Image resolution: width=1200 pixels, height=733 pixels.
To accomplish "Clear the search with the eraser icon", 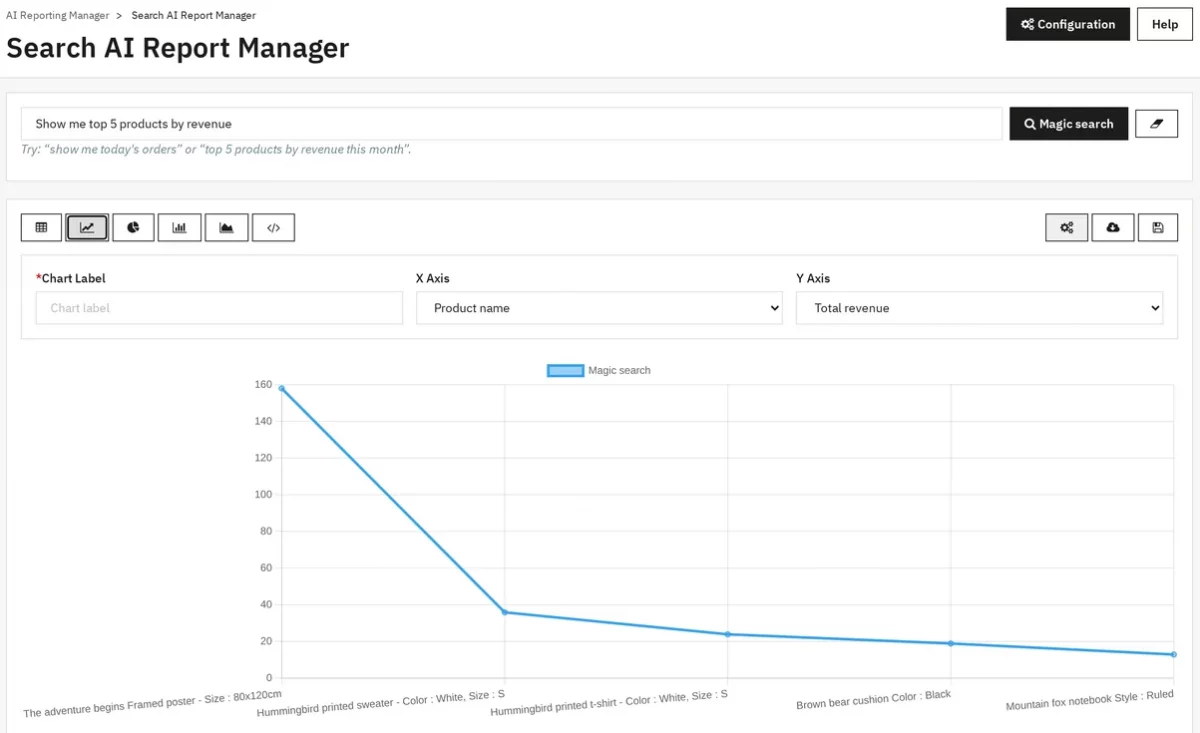I will 1157,124.
